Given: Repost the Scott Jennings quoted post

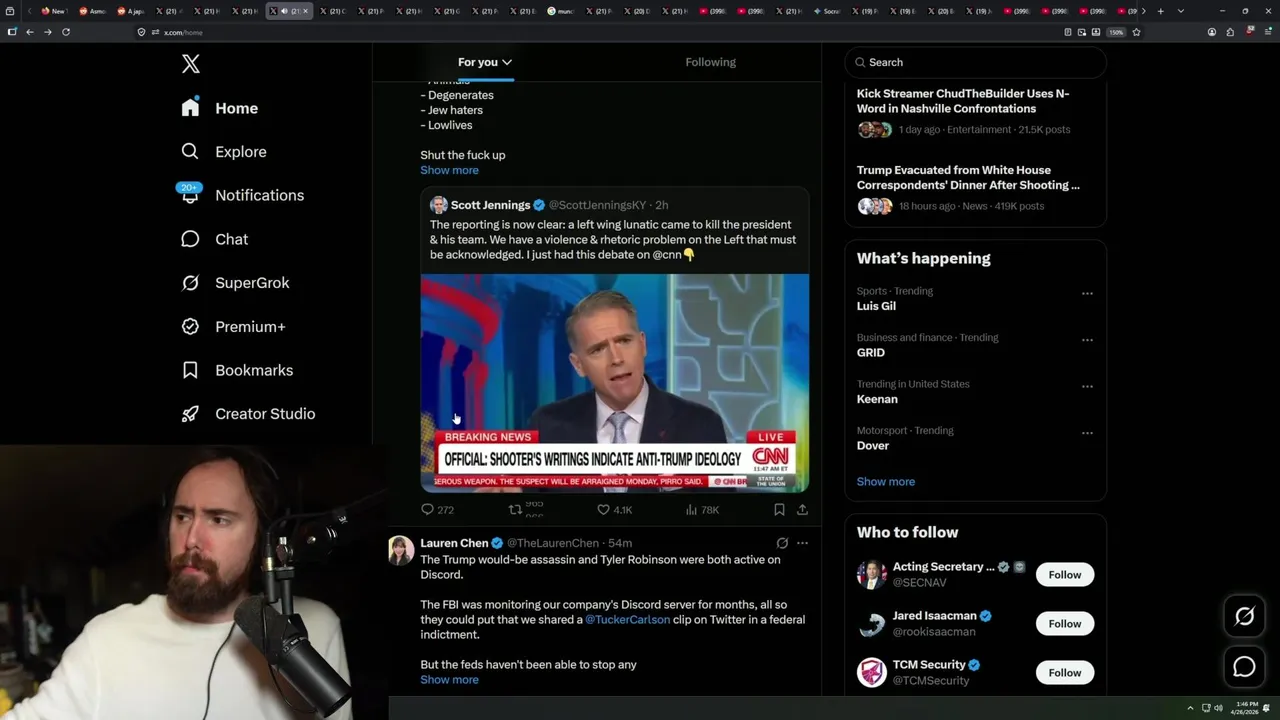Looking at the screenshot, I should (525, 510).
